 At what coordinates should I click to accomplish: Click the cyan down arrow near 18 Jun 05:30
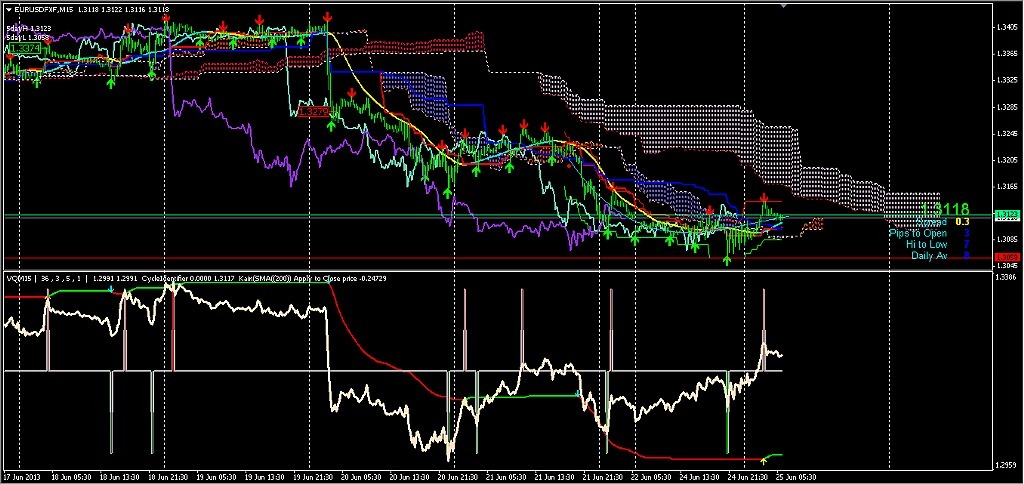point(111,289)
